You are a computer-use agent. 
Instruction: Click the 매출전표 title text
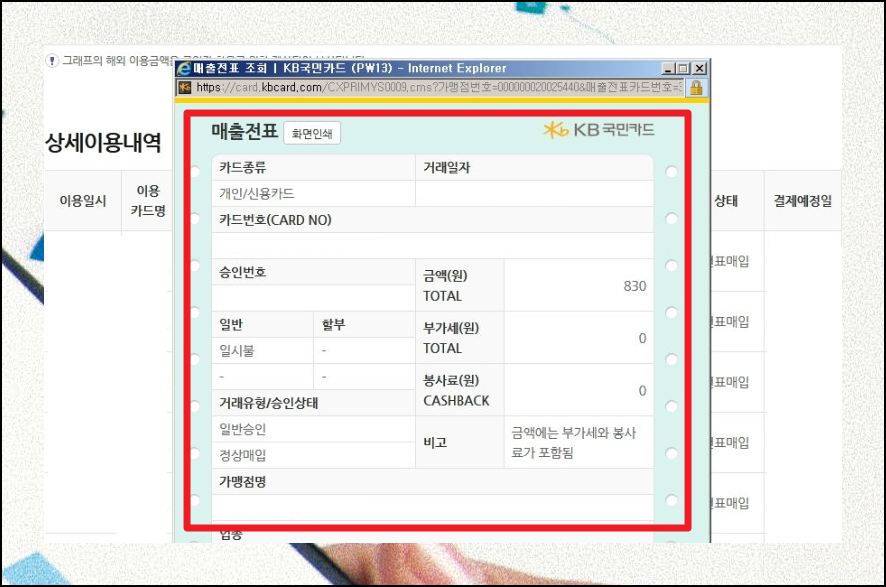click(245, 131)
